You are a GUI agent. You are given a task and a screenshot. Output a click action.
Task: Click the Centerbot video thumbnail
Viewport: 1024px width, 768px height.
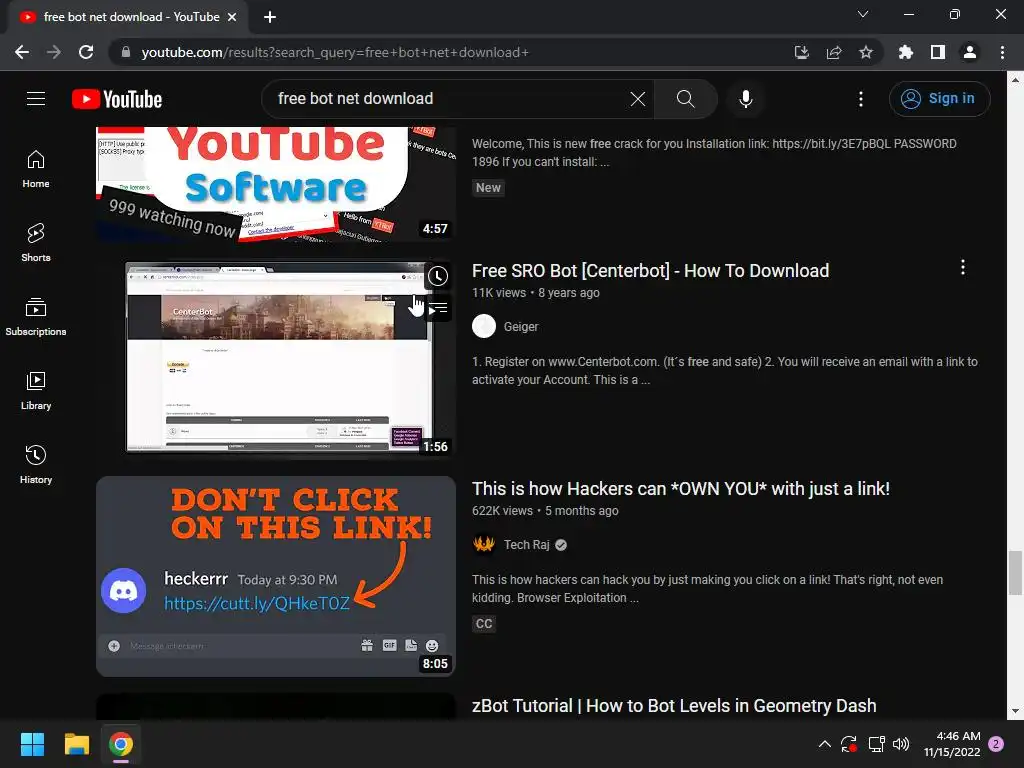coord(276,357)
